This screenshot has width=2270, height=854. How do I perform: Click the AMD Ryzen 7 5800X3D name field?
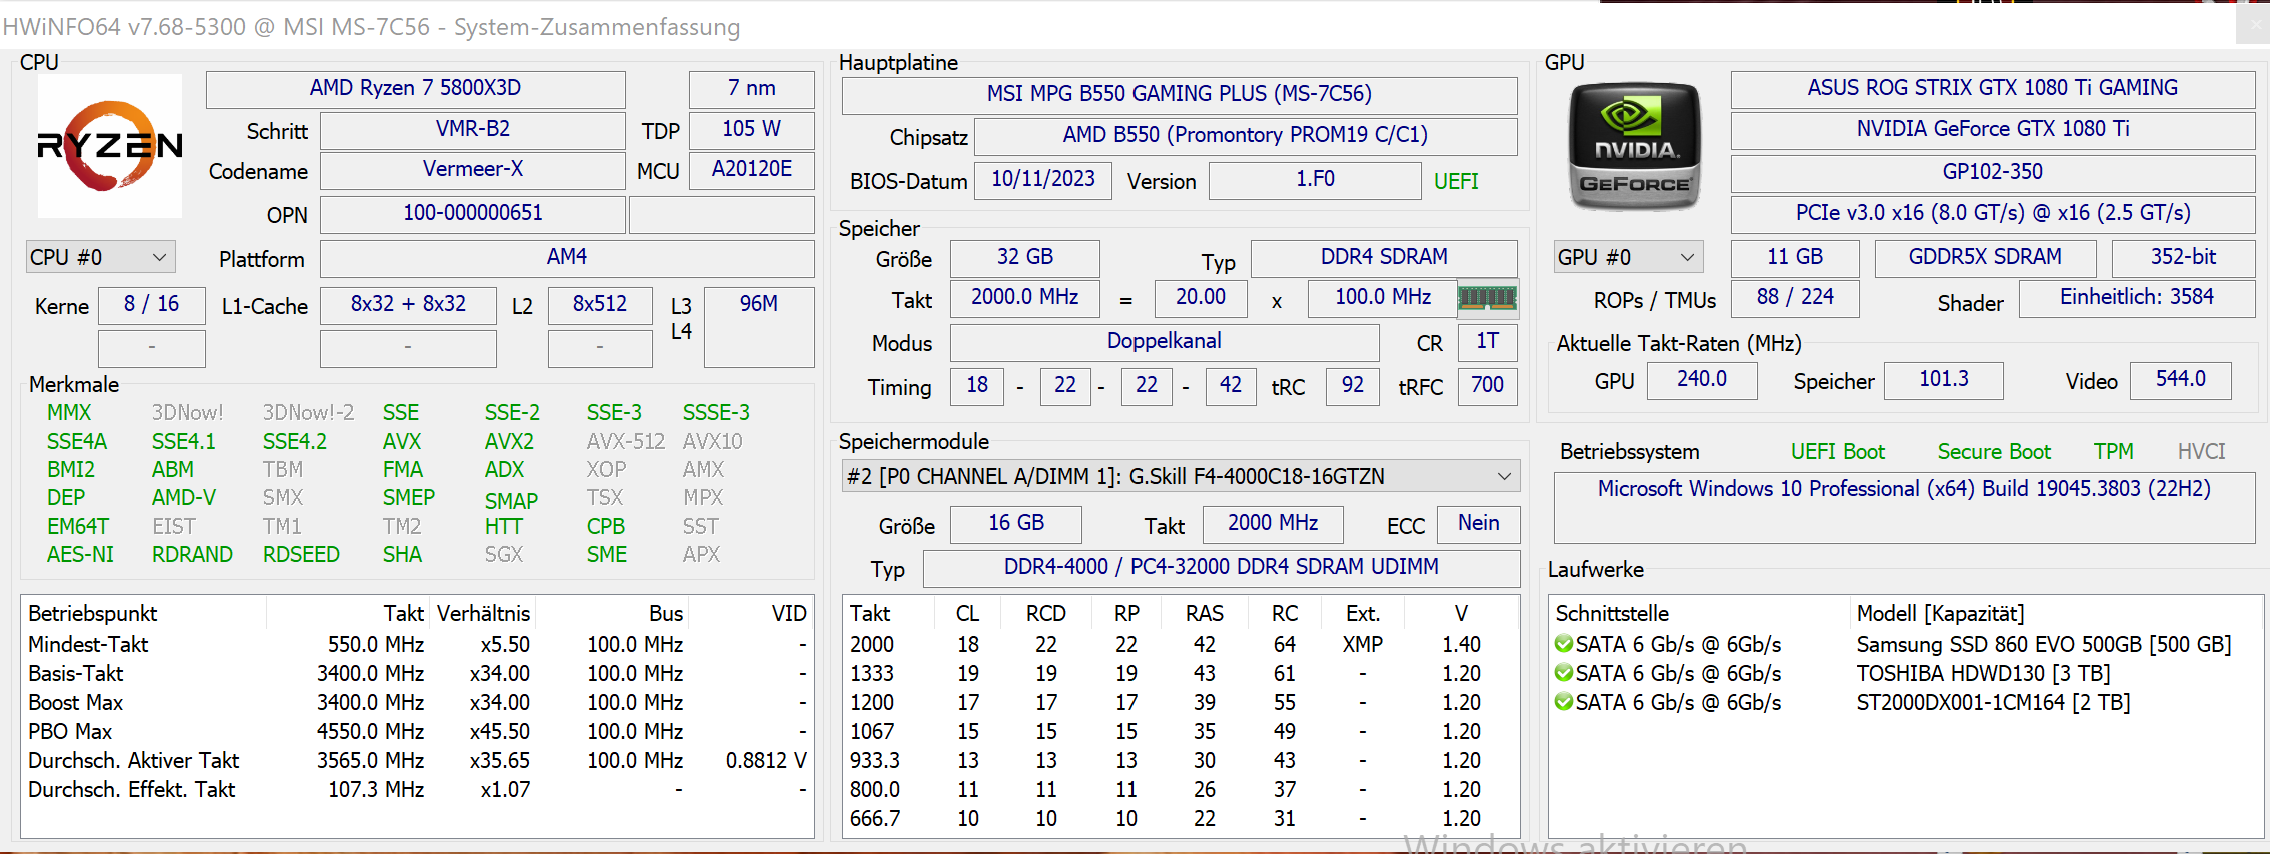(x=415, y=88)
